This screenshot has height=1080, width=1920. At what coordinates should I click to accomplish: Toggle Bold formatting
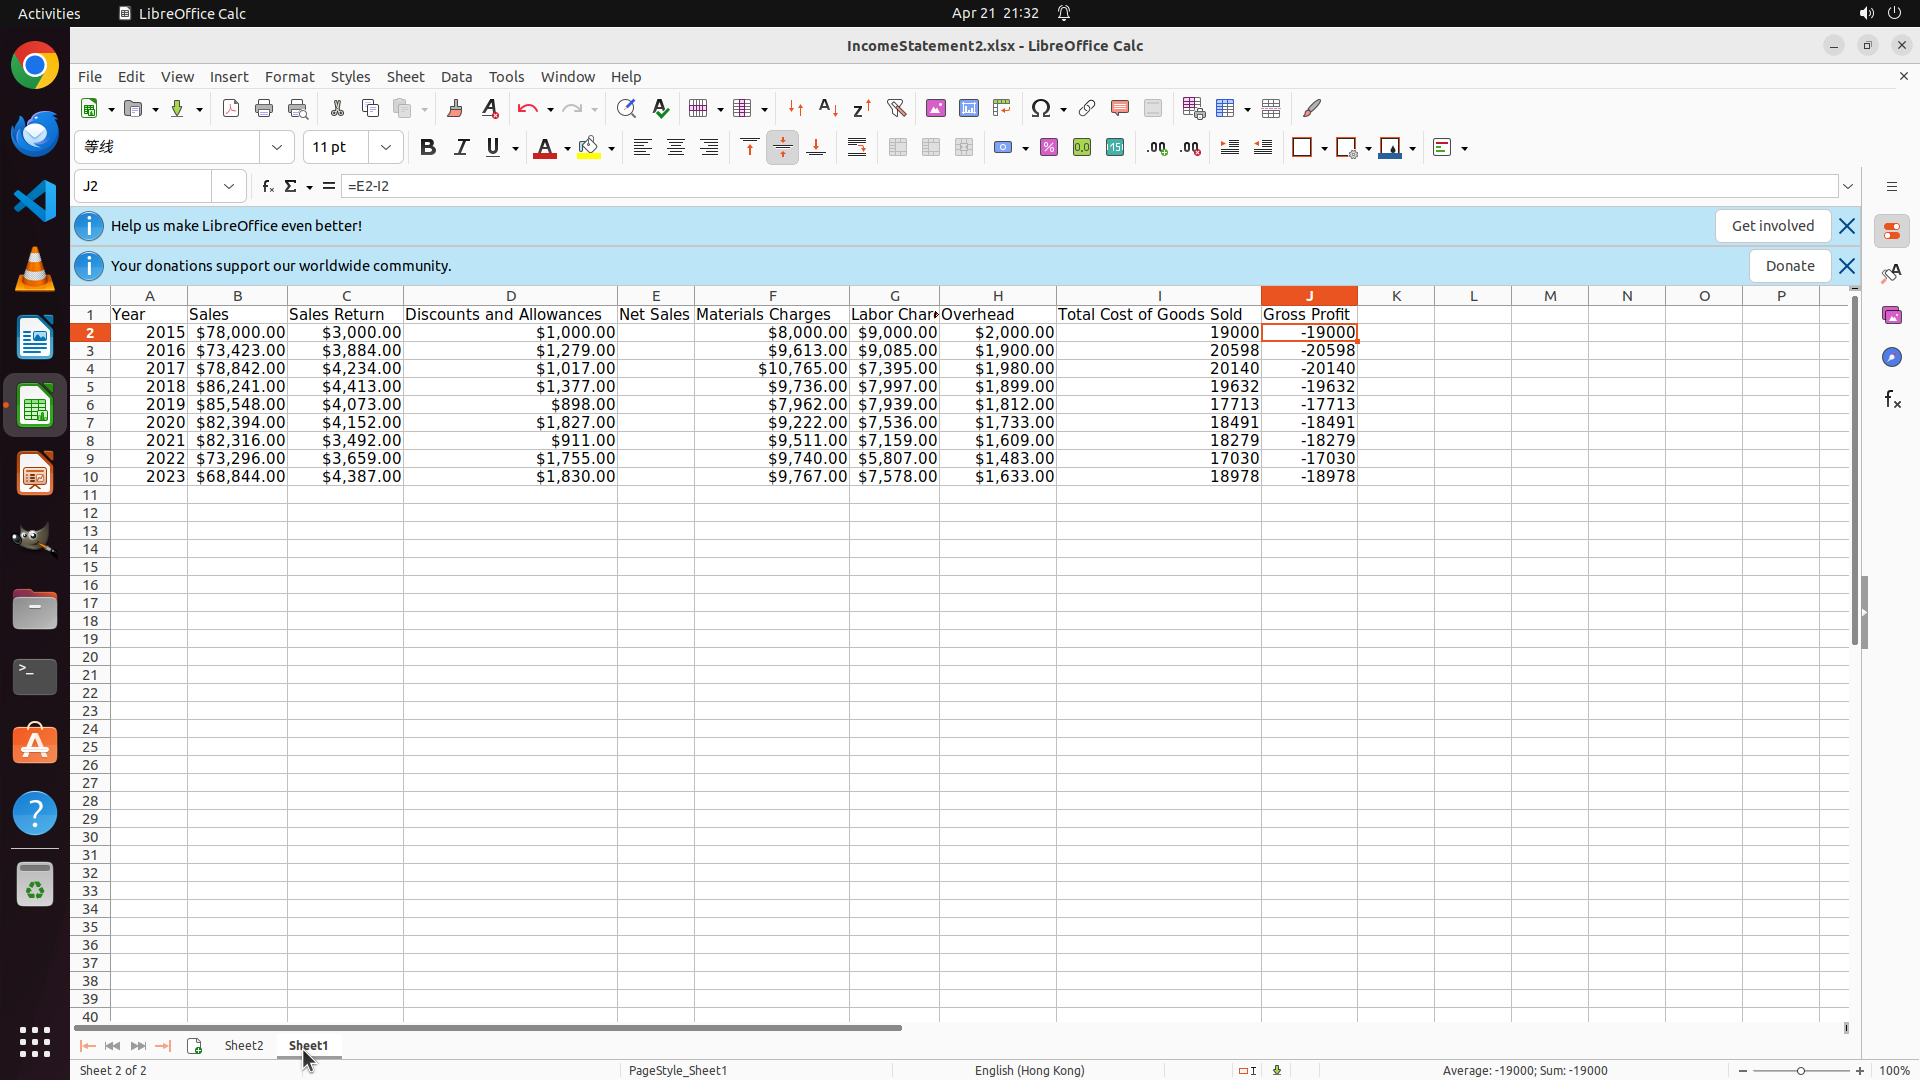pos(428,148)
